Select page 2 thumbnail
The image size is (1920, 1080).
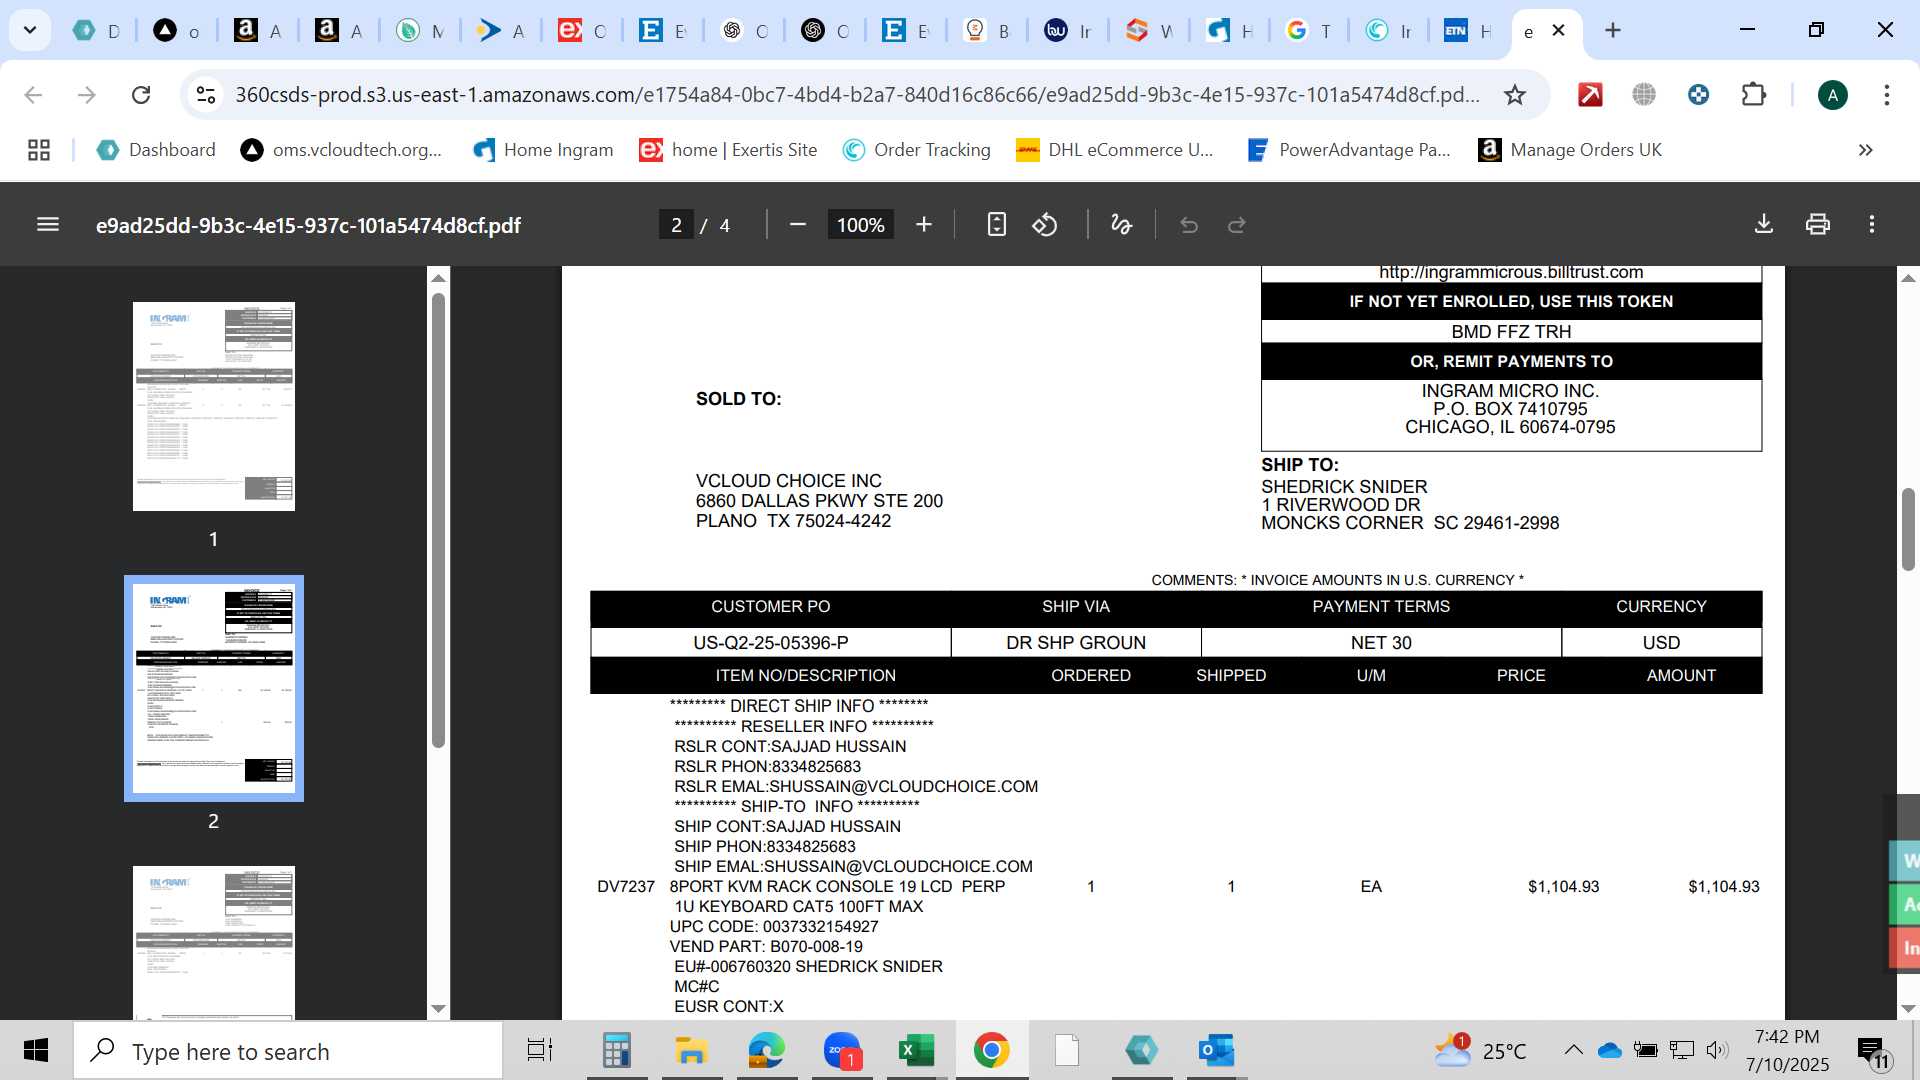coord(214,688)
